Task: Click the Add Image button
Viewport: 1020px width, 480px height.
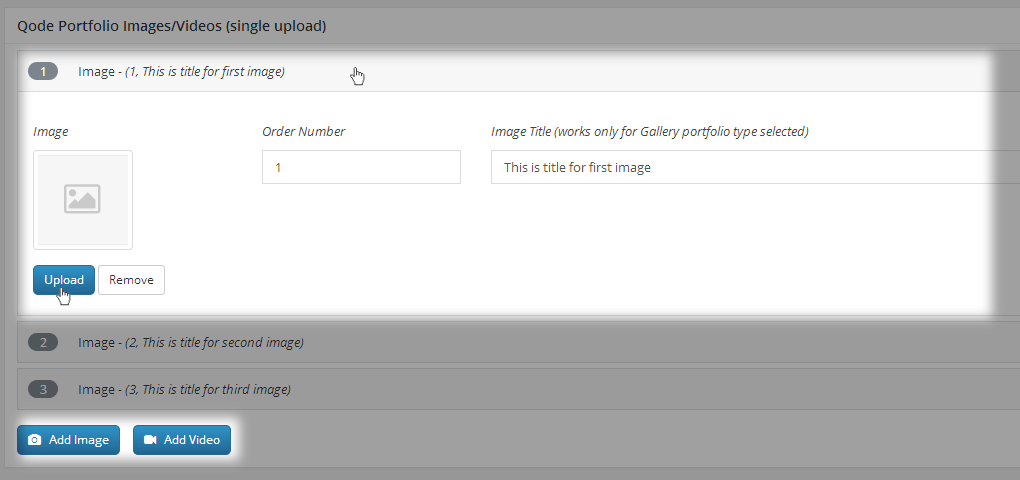Action: (68, 440)
